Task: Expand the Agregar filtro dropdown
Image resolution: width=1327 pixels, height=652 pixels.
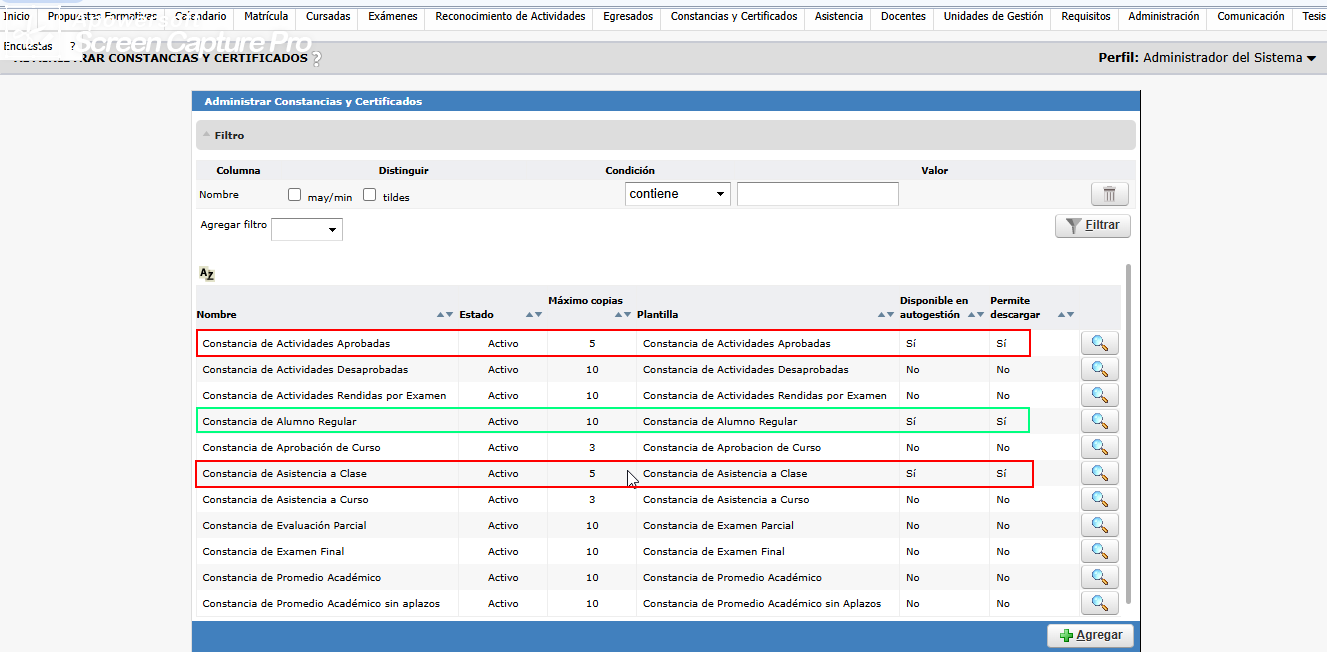Action: (x=307, y=230)
